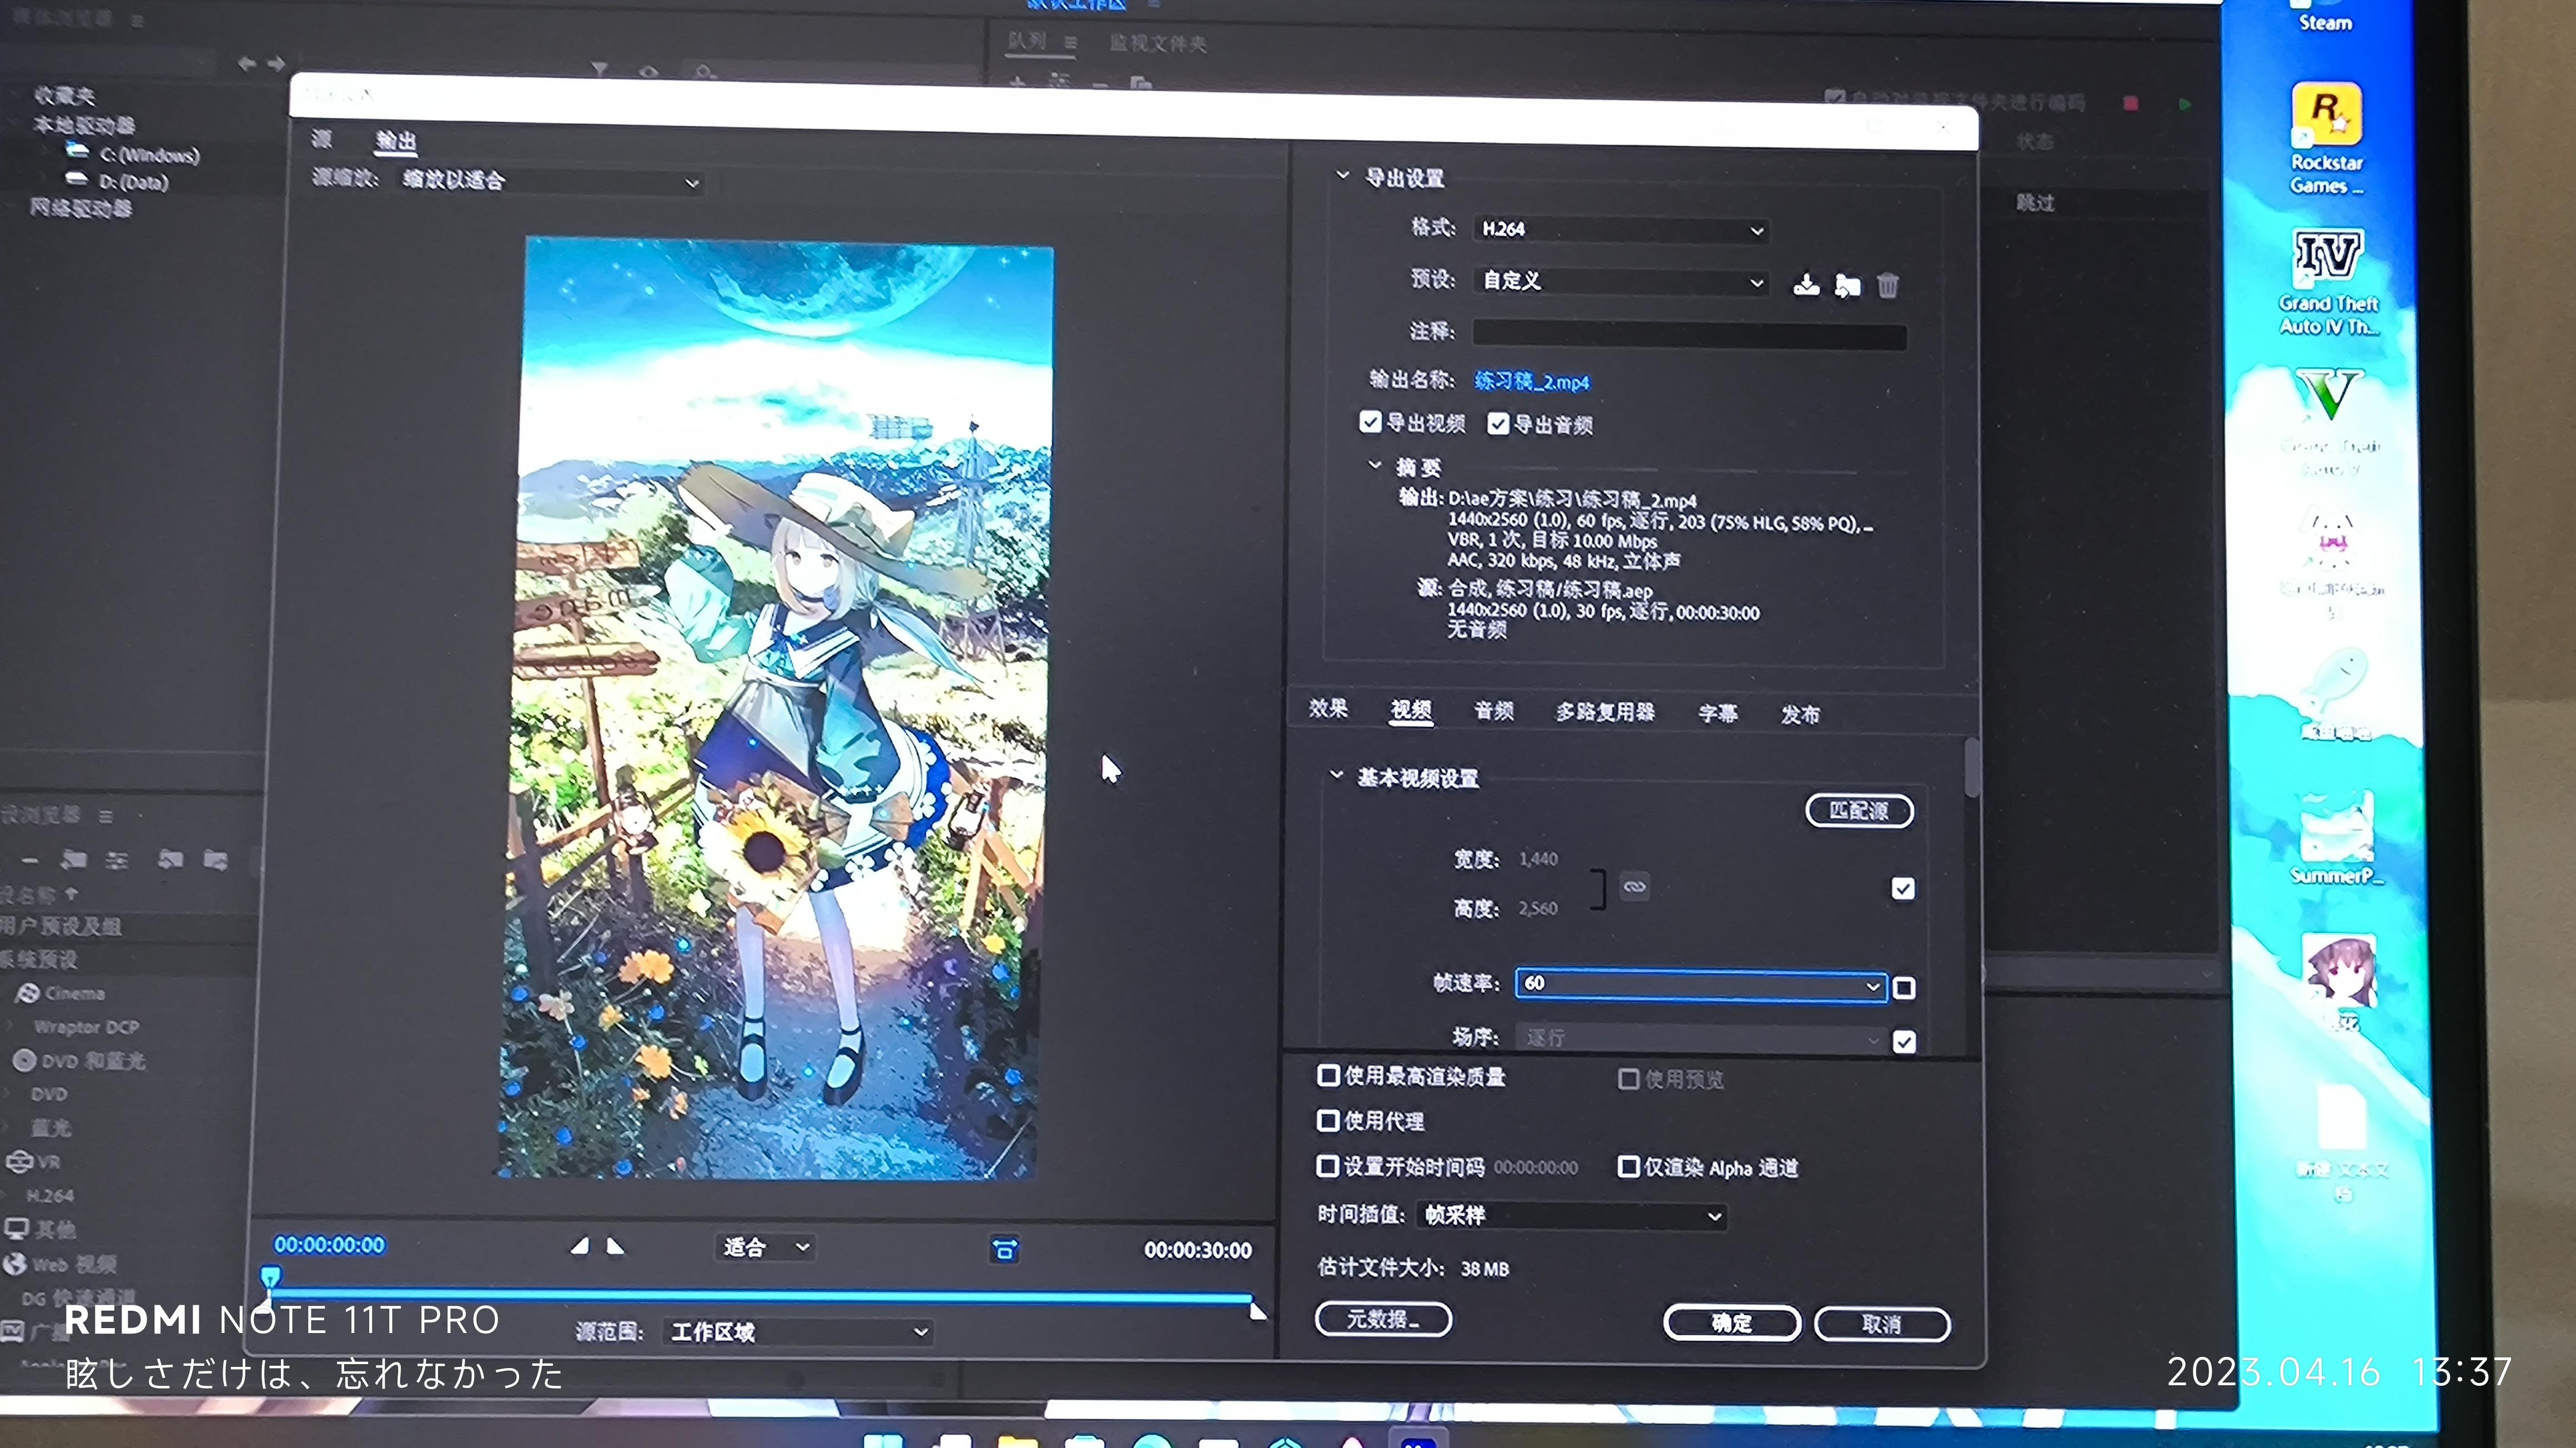Click the set out point triangle icon

click(x=615, y=1246)
